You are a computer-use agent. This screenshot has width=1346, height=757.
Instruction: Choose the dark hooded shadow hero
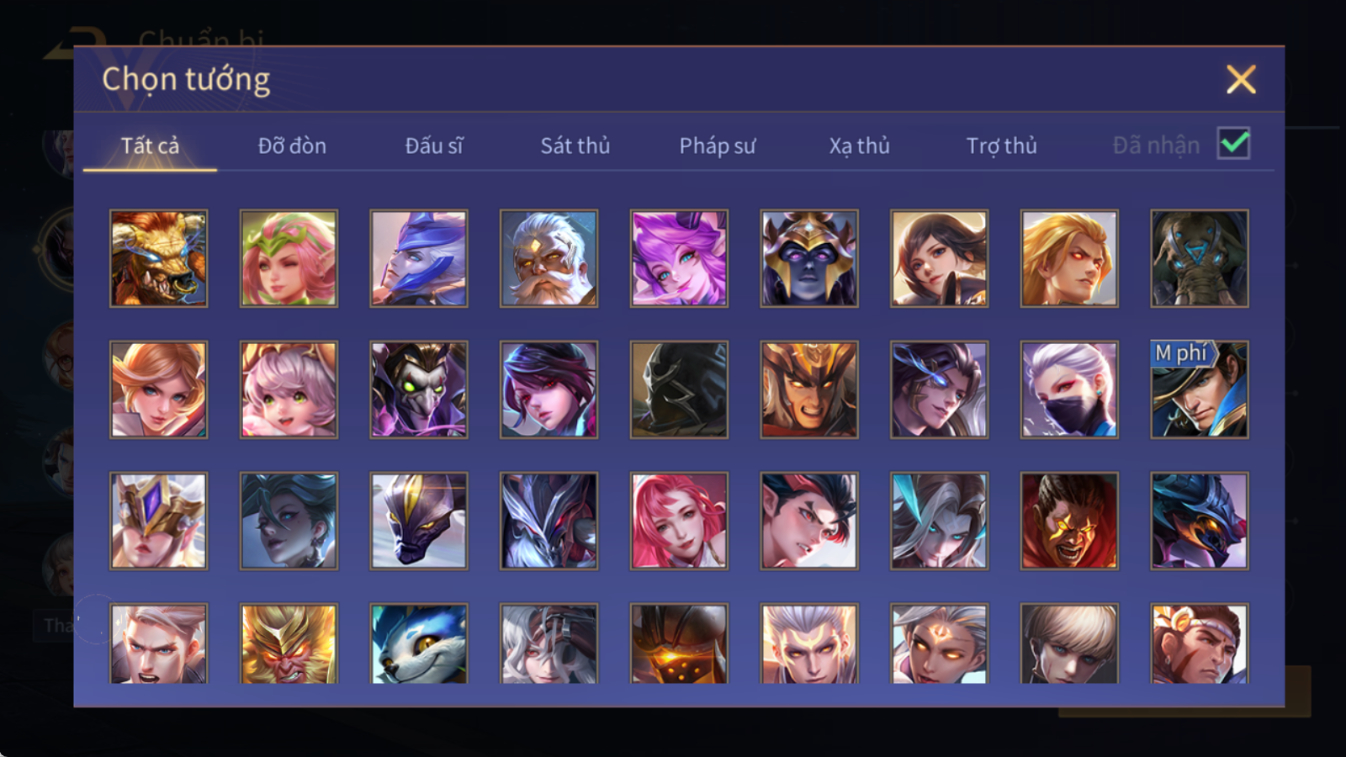679,389
